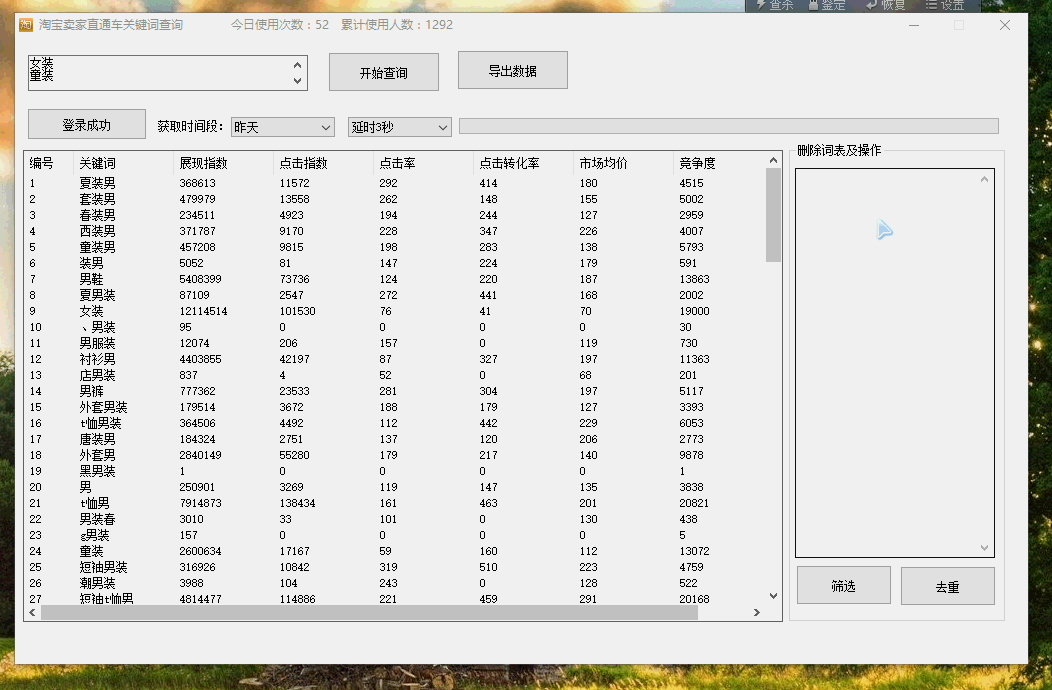Click the 登录成功 login button
Image resolution: width=1052 pixels, height=690 pixels.
point(87,125)
